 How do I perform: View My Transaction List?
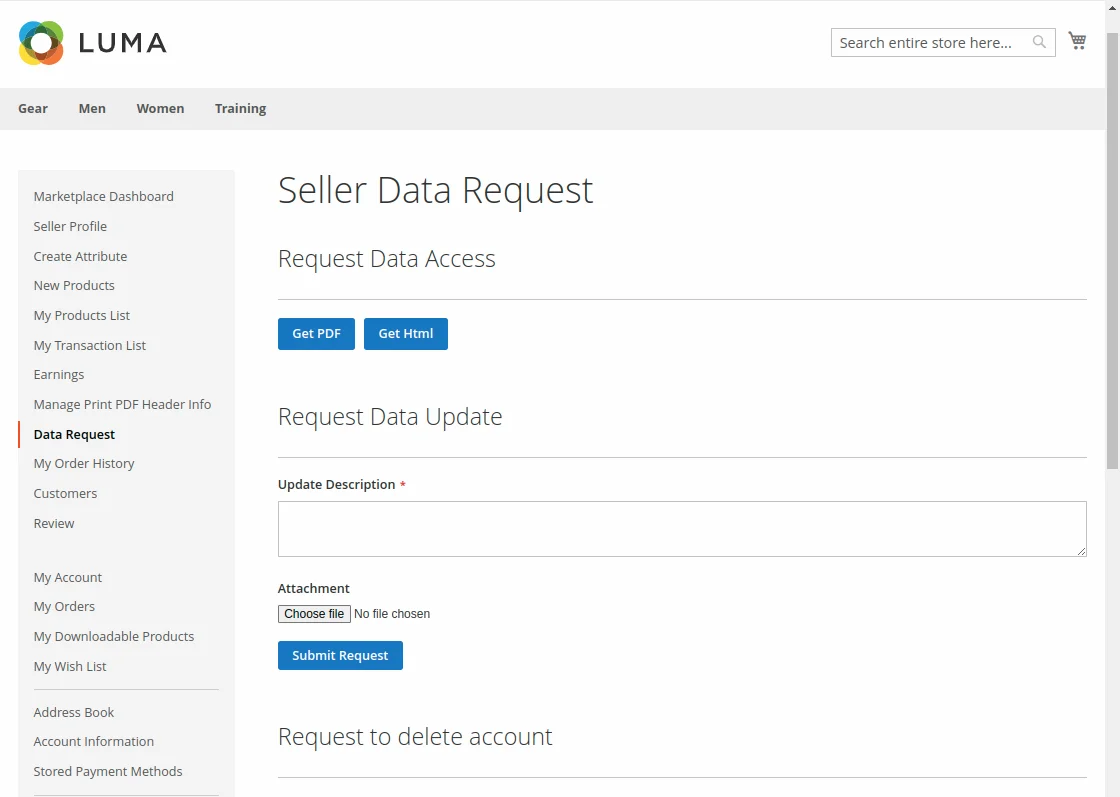(x=89, y=345)
